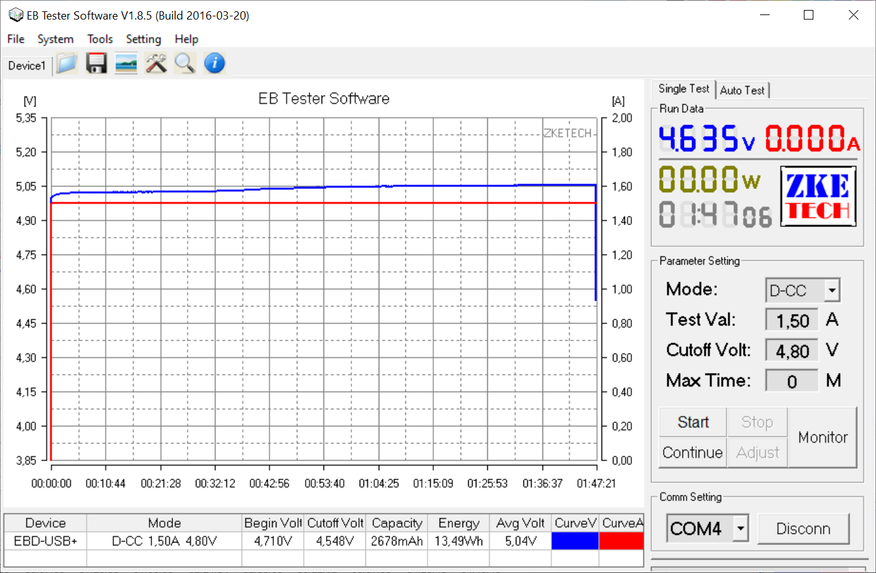Click the blue CurveV color swatch
Image resolution: width=876 pixels, height=573 pixels.
click(575, 541)
